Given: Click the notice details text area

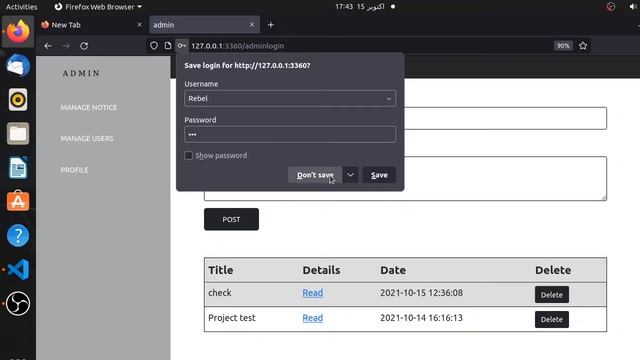Looking at the screenshot, I should (505, 178).
